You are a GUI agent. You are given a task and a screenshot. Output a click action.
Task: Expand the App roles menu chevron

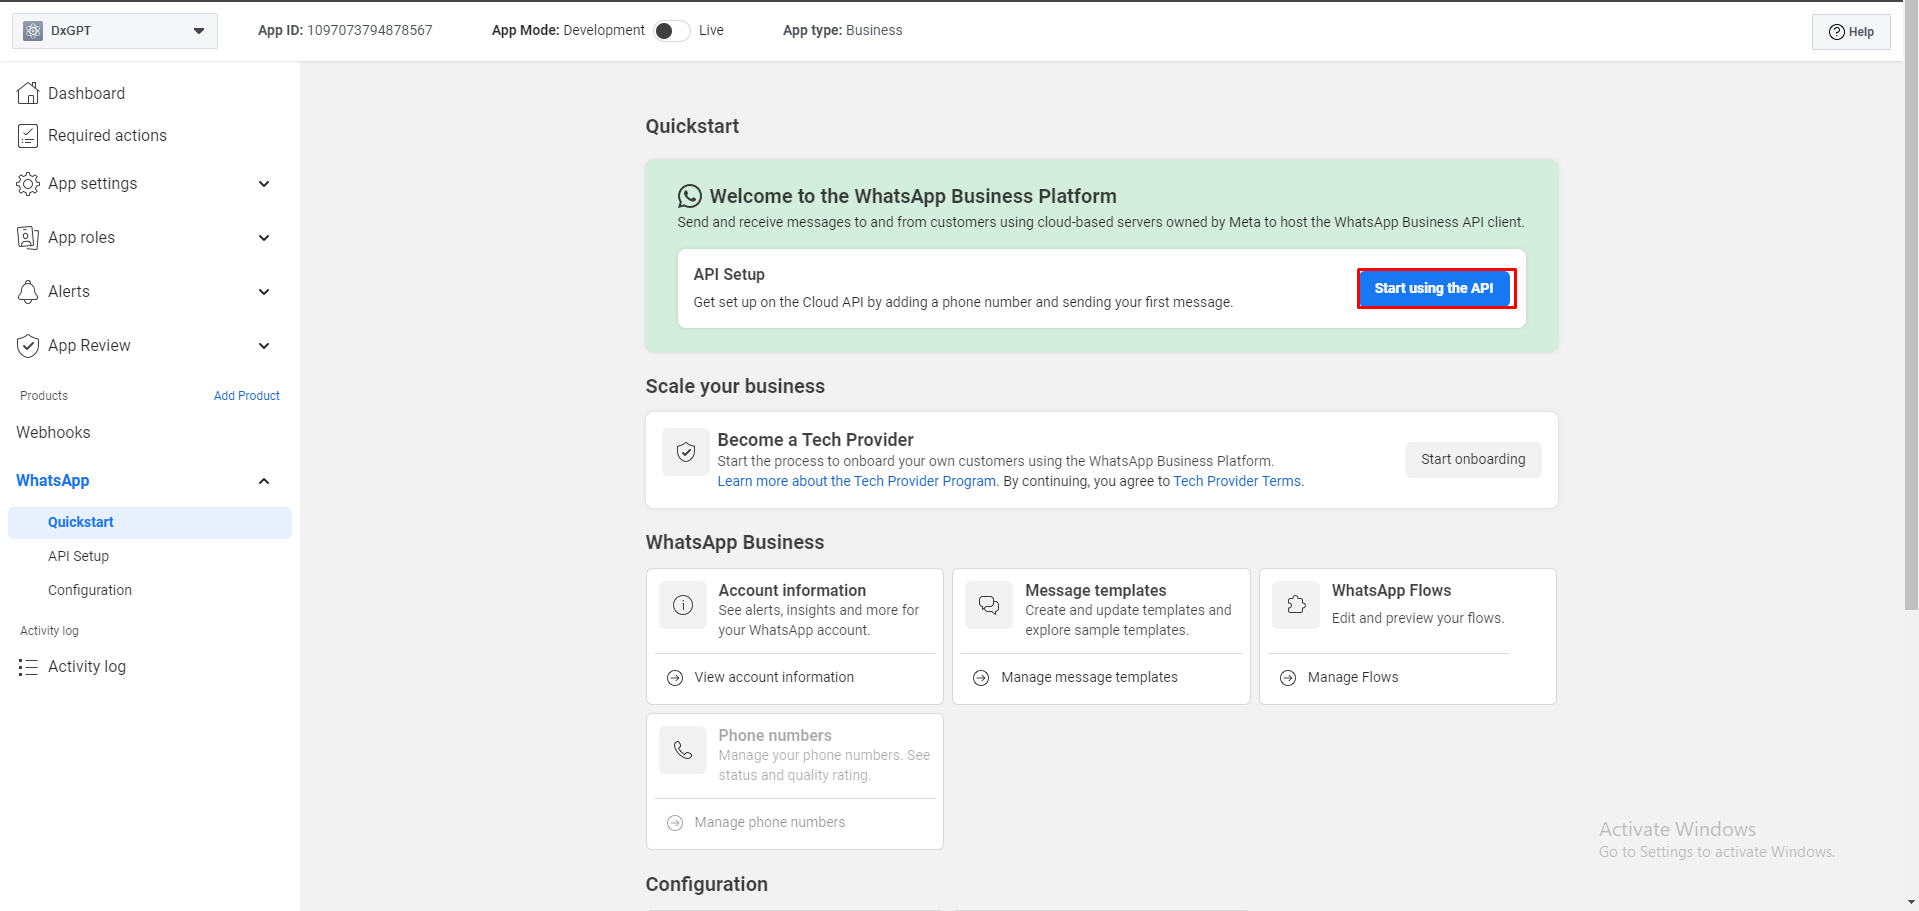point(264,238)
